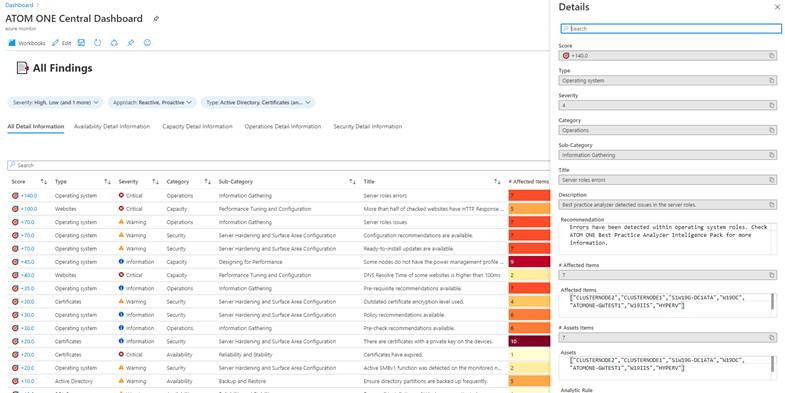Save the workbook with the disk icon

pyautogui.click(x=81, y=43)
